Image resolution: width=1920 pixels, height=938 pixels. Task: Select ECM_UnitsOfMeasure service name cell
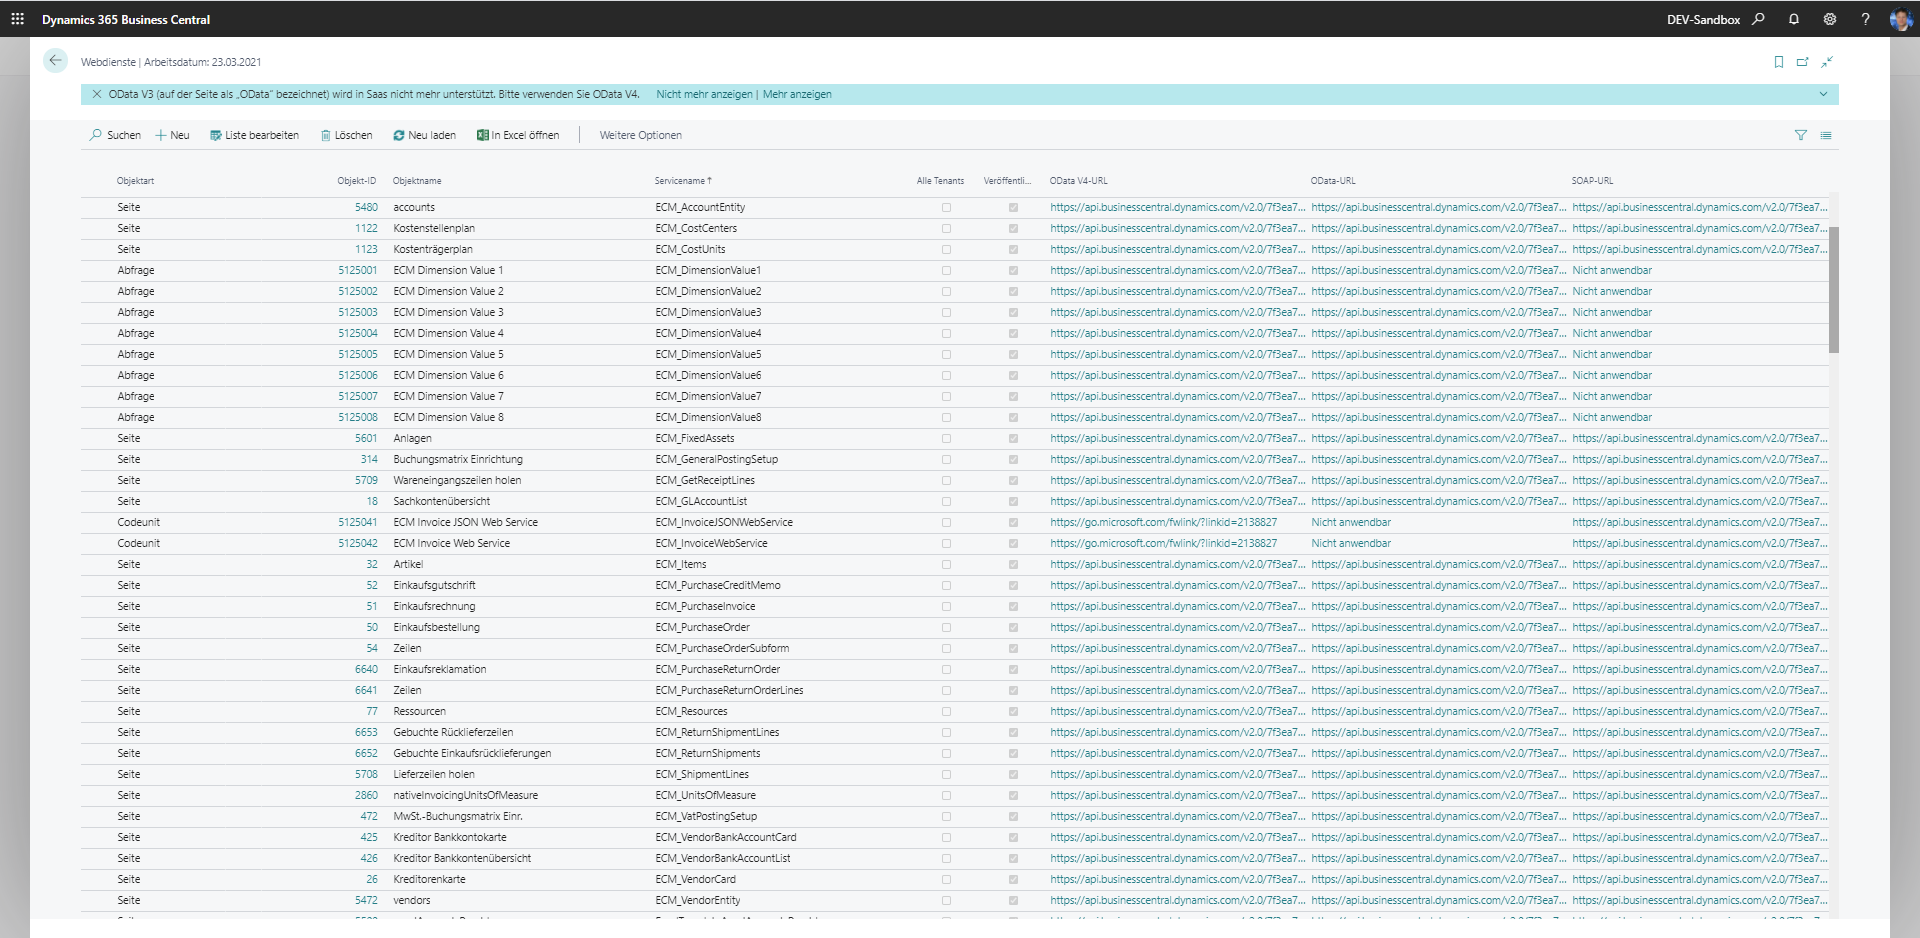[x=705, y=795]
